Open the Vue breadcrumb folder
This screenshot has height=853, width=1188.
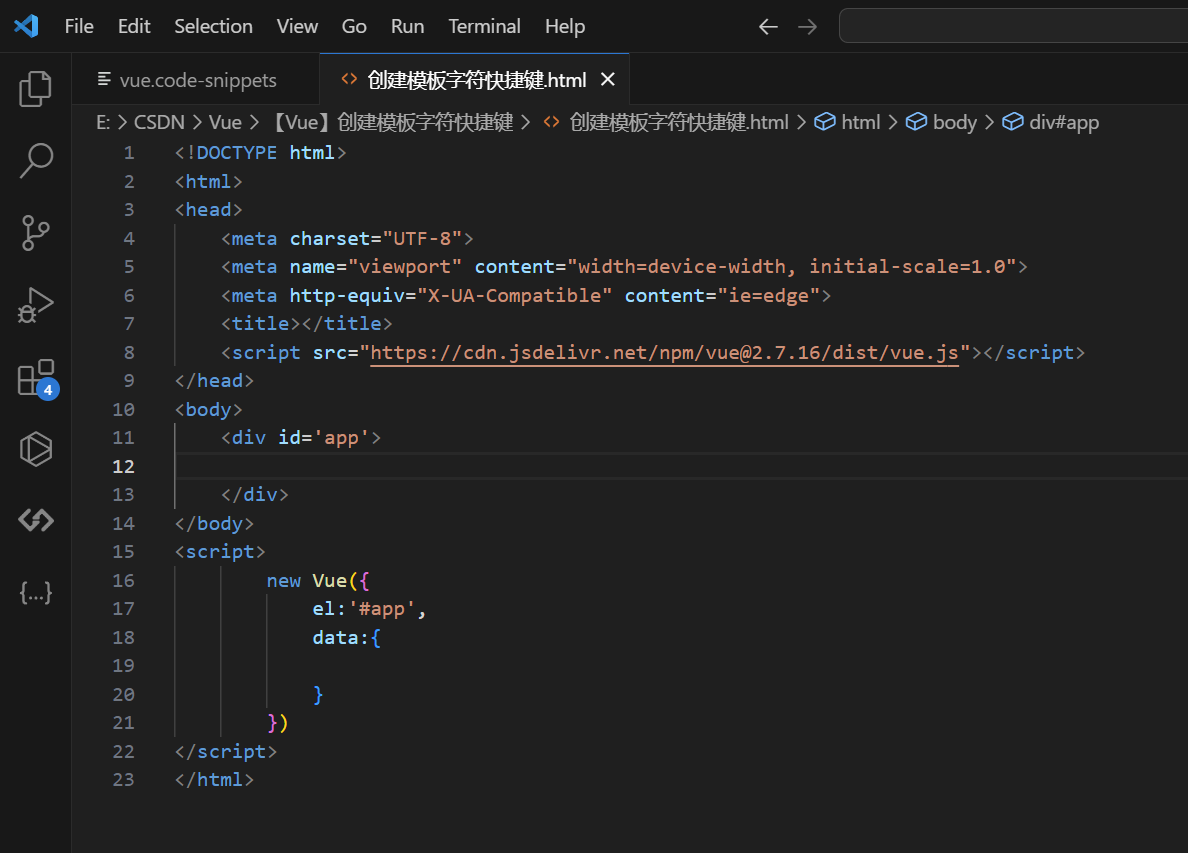point(225,122)
